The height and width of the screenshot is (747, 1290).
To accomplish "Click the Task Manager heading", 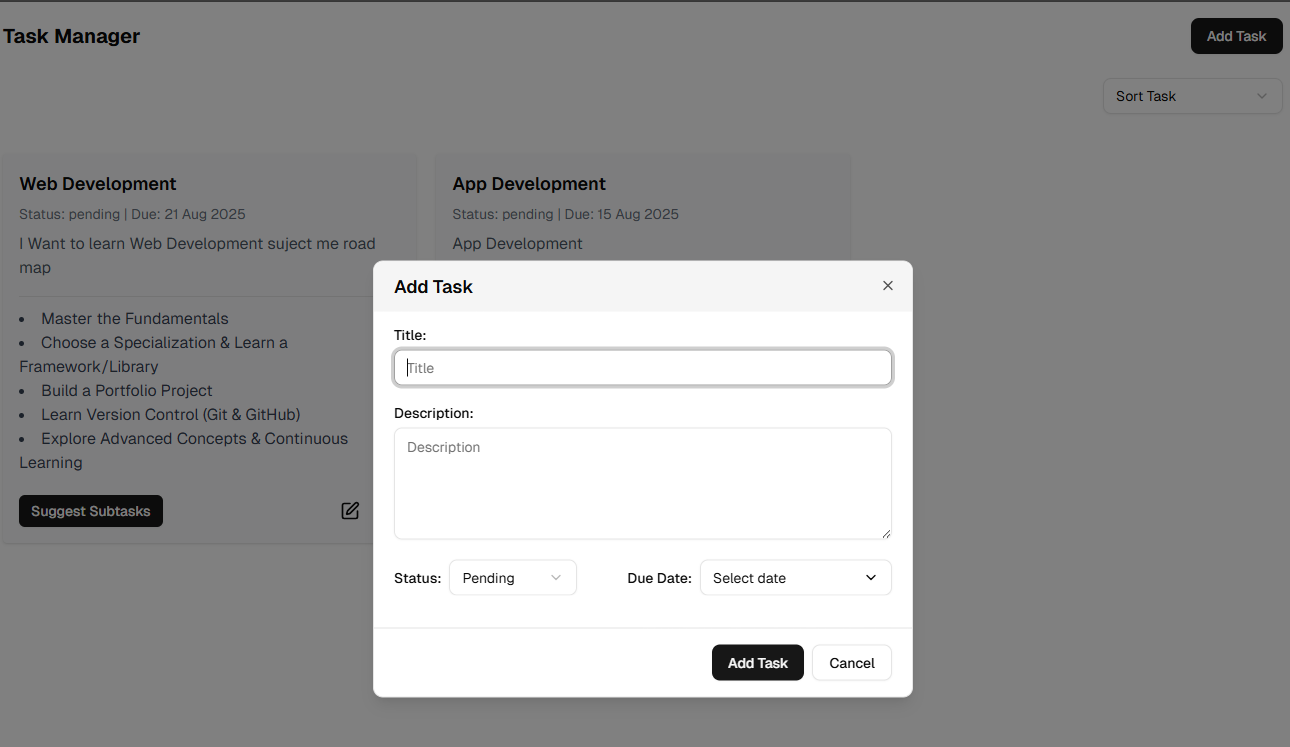I will pos(72,37).
